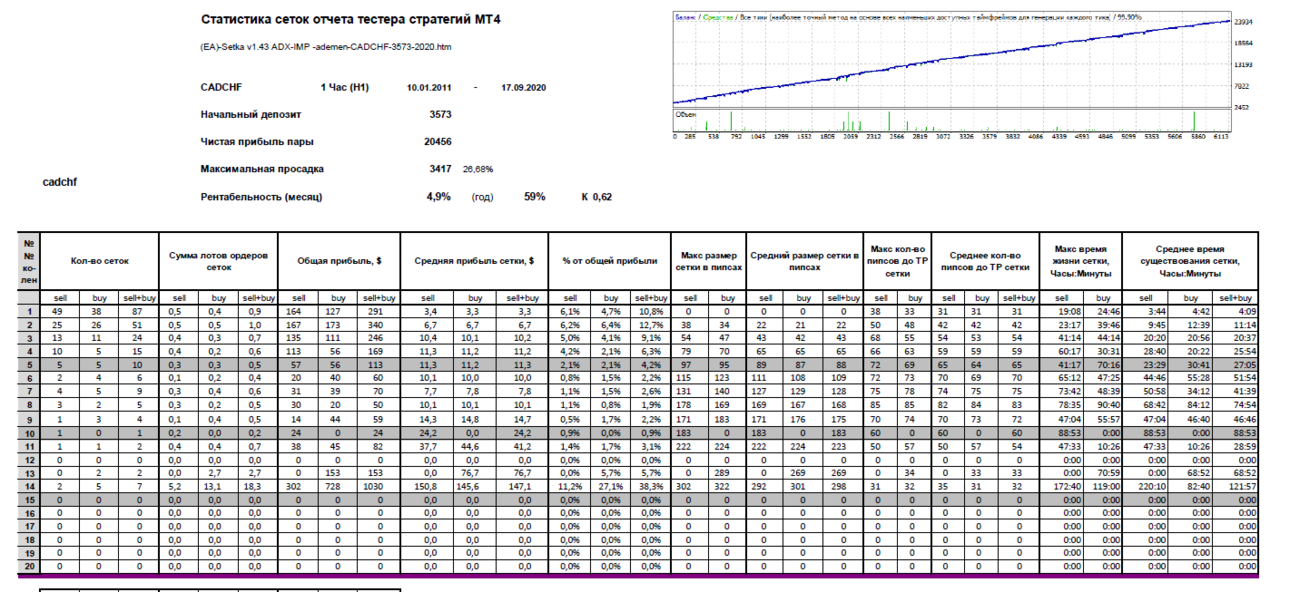1290x592 pixels.
Task: Click the '% от общей прибыли' column header
Action: (610, 260)
